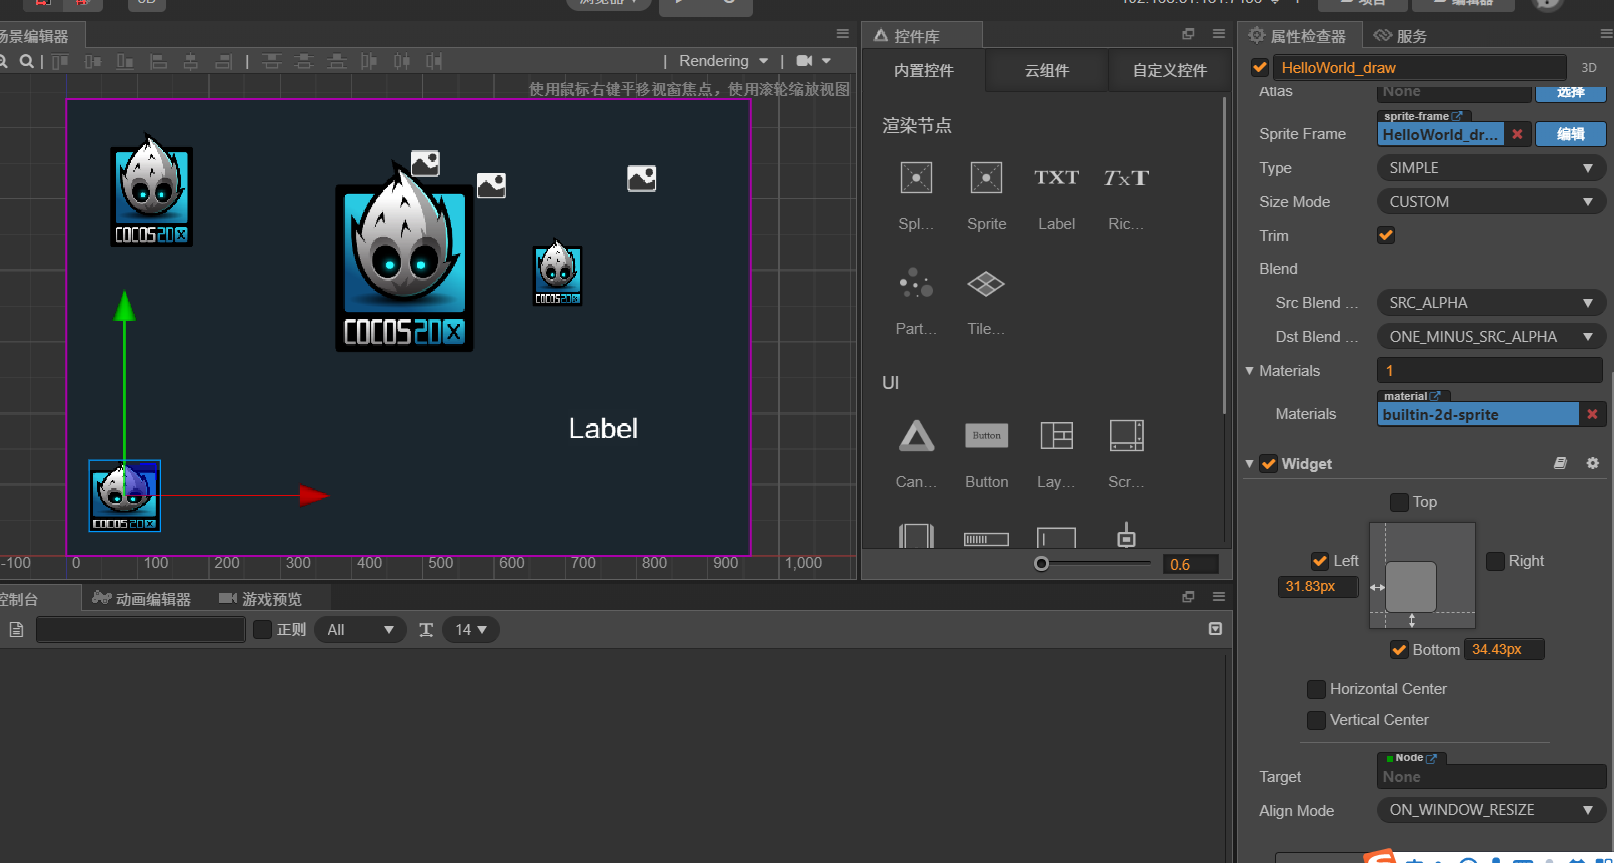Enable Top alignment in Widget
The height and width of the screenshot is (863, 1614).
click(x=1400, y=502)
